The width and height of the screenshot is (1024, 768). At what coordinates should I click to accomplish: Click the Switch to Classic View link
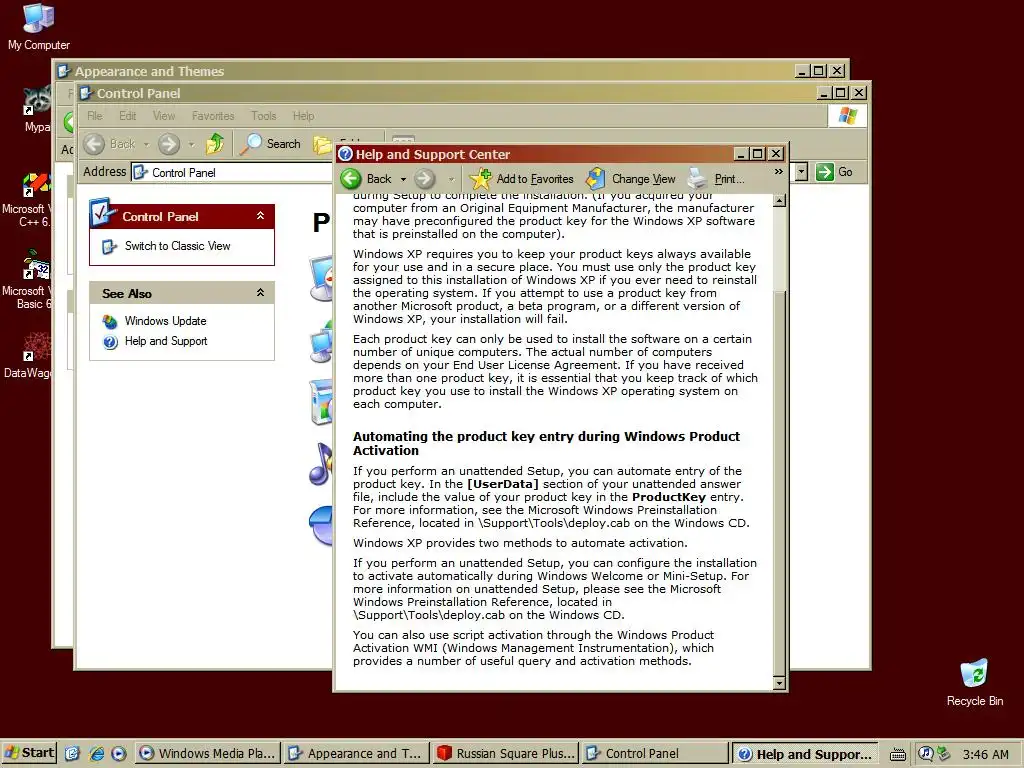tap(178, 246)
